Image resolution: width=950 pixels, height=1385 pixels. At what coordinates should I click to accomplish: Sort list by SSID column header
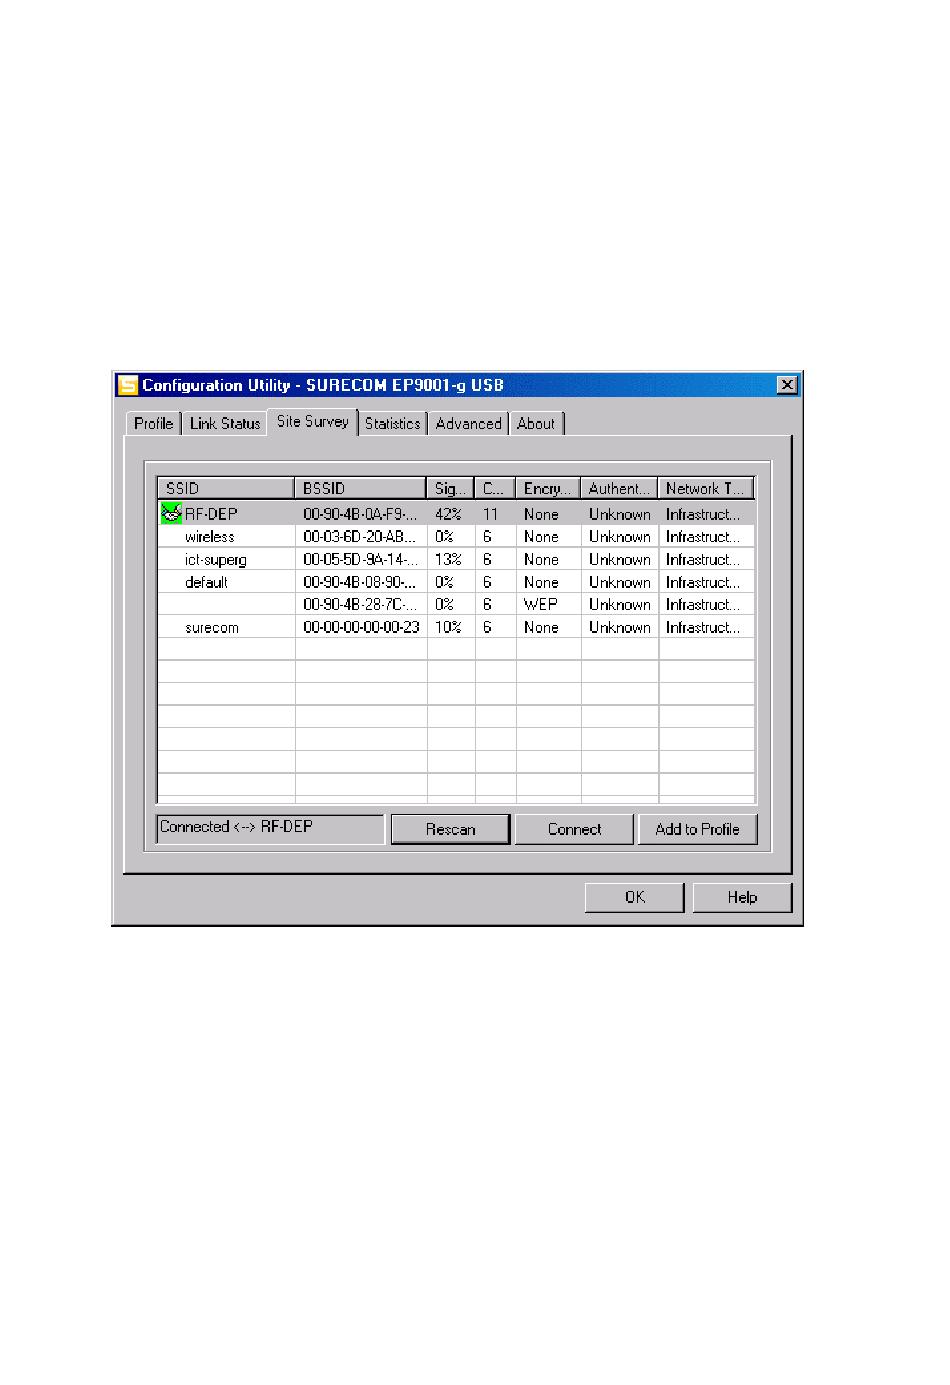[225, 489]
